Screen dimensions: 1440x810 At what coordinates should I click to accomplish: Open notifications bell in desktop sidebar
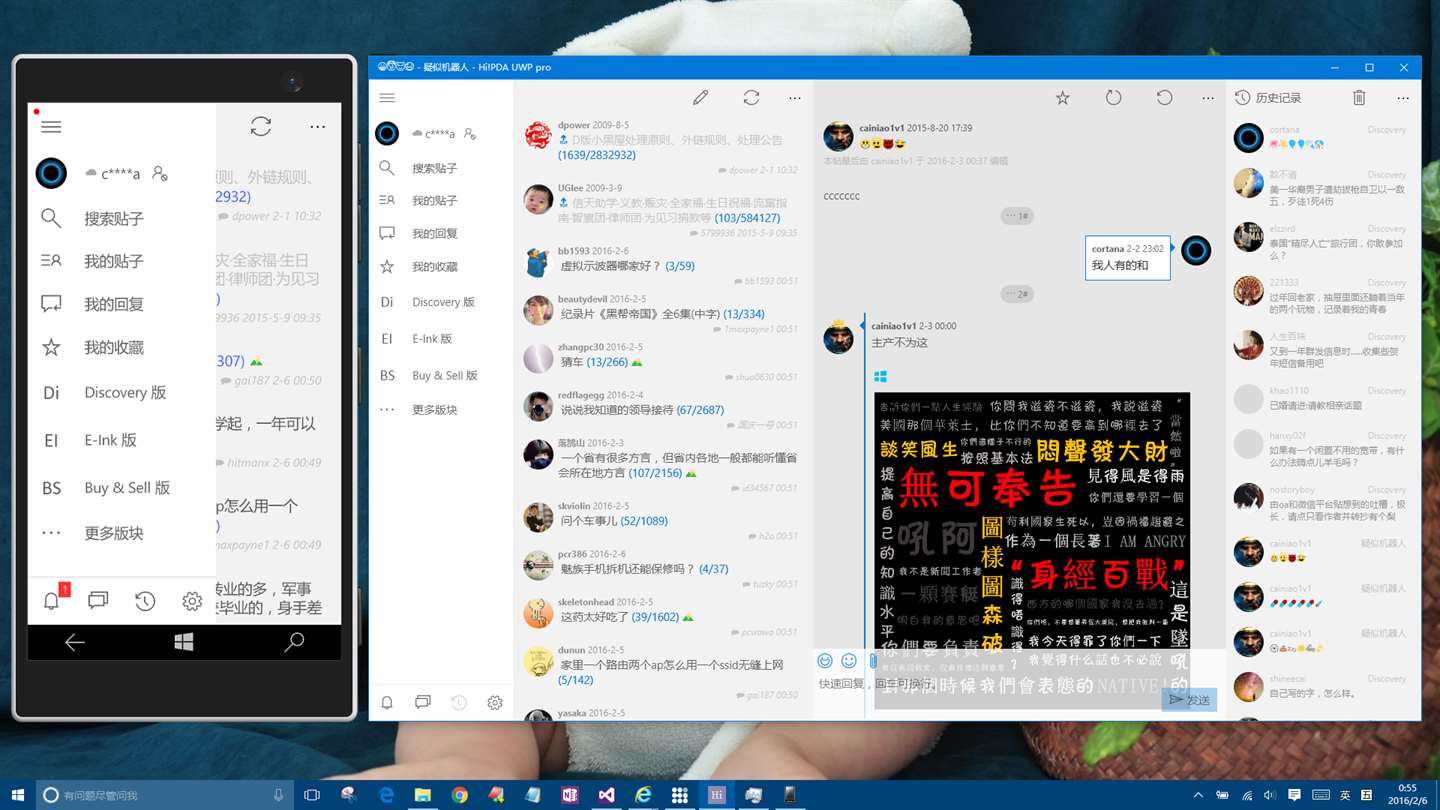[387, 703]
